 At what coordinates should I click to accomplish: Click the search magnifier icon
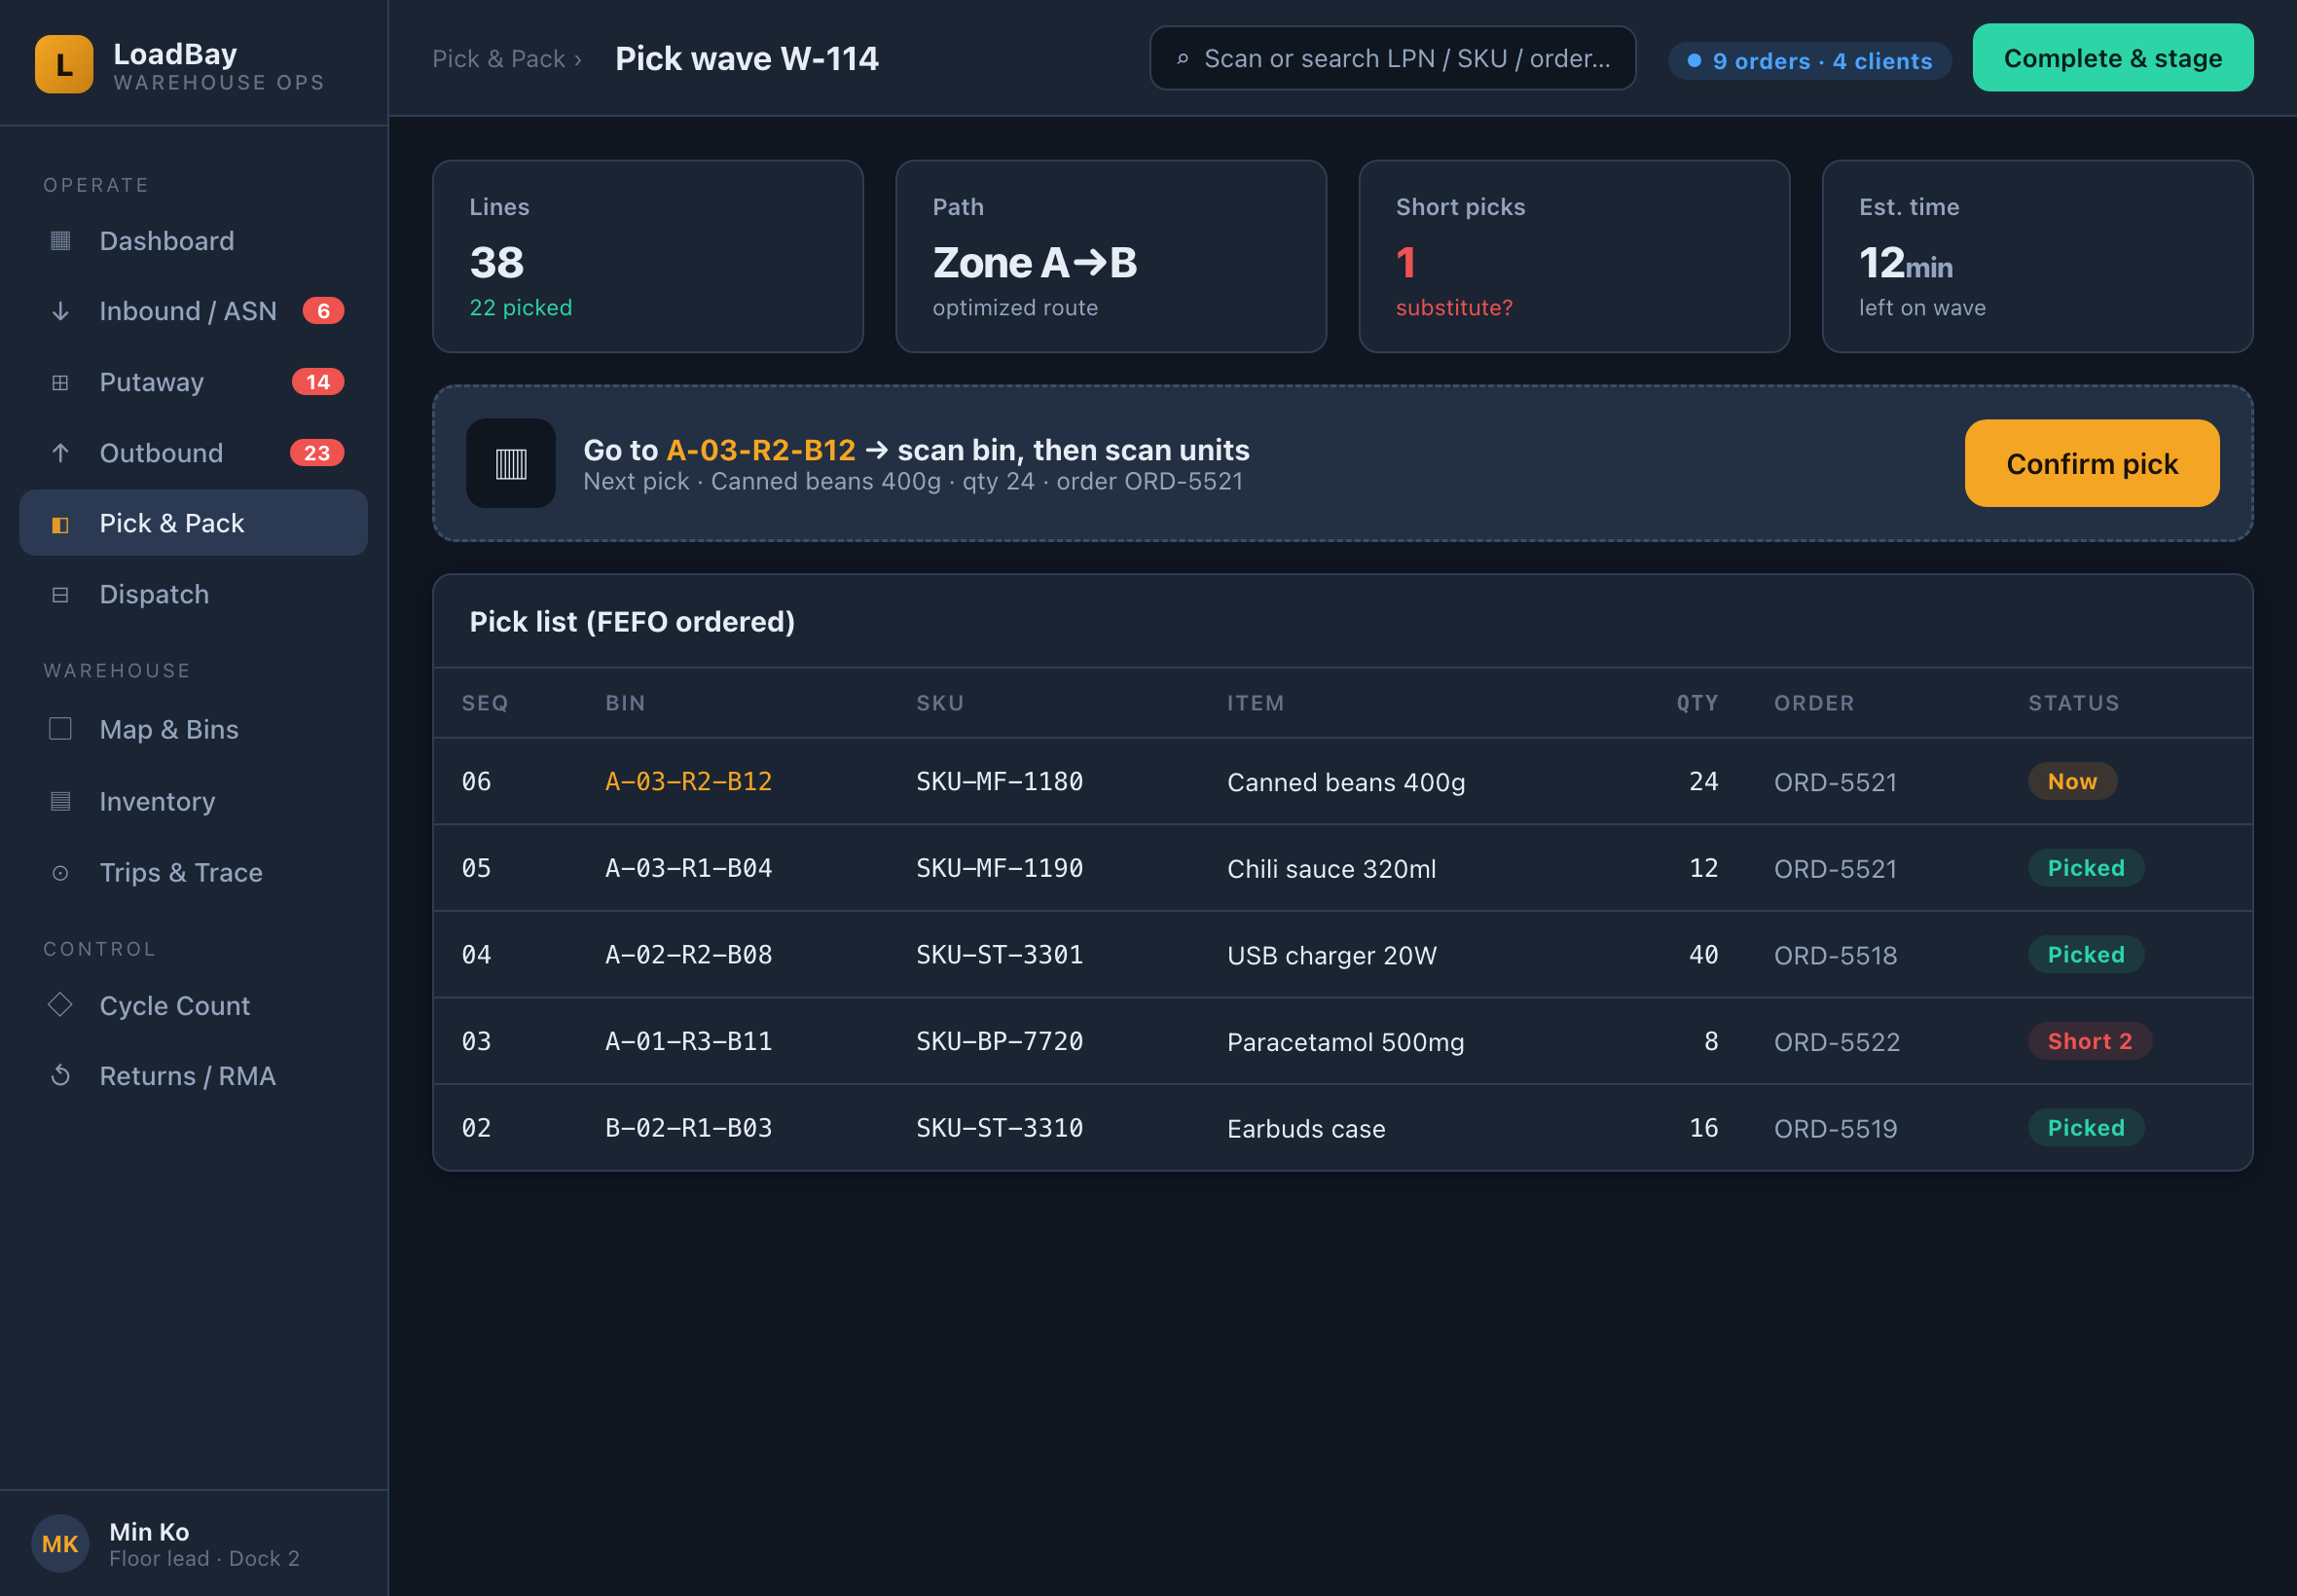(1182, 59)
